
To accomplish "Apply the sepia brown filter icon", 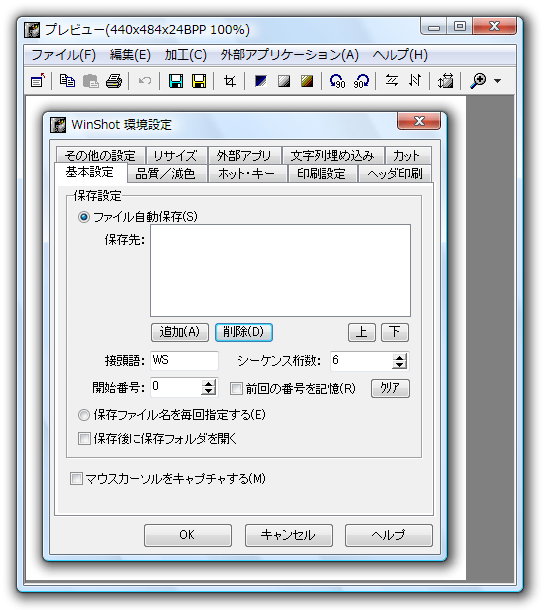I will point(307,81).
